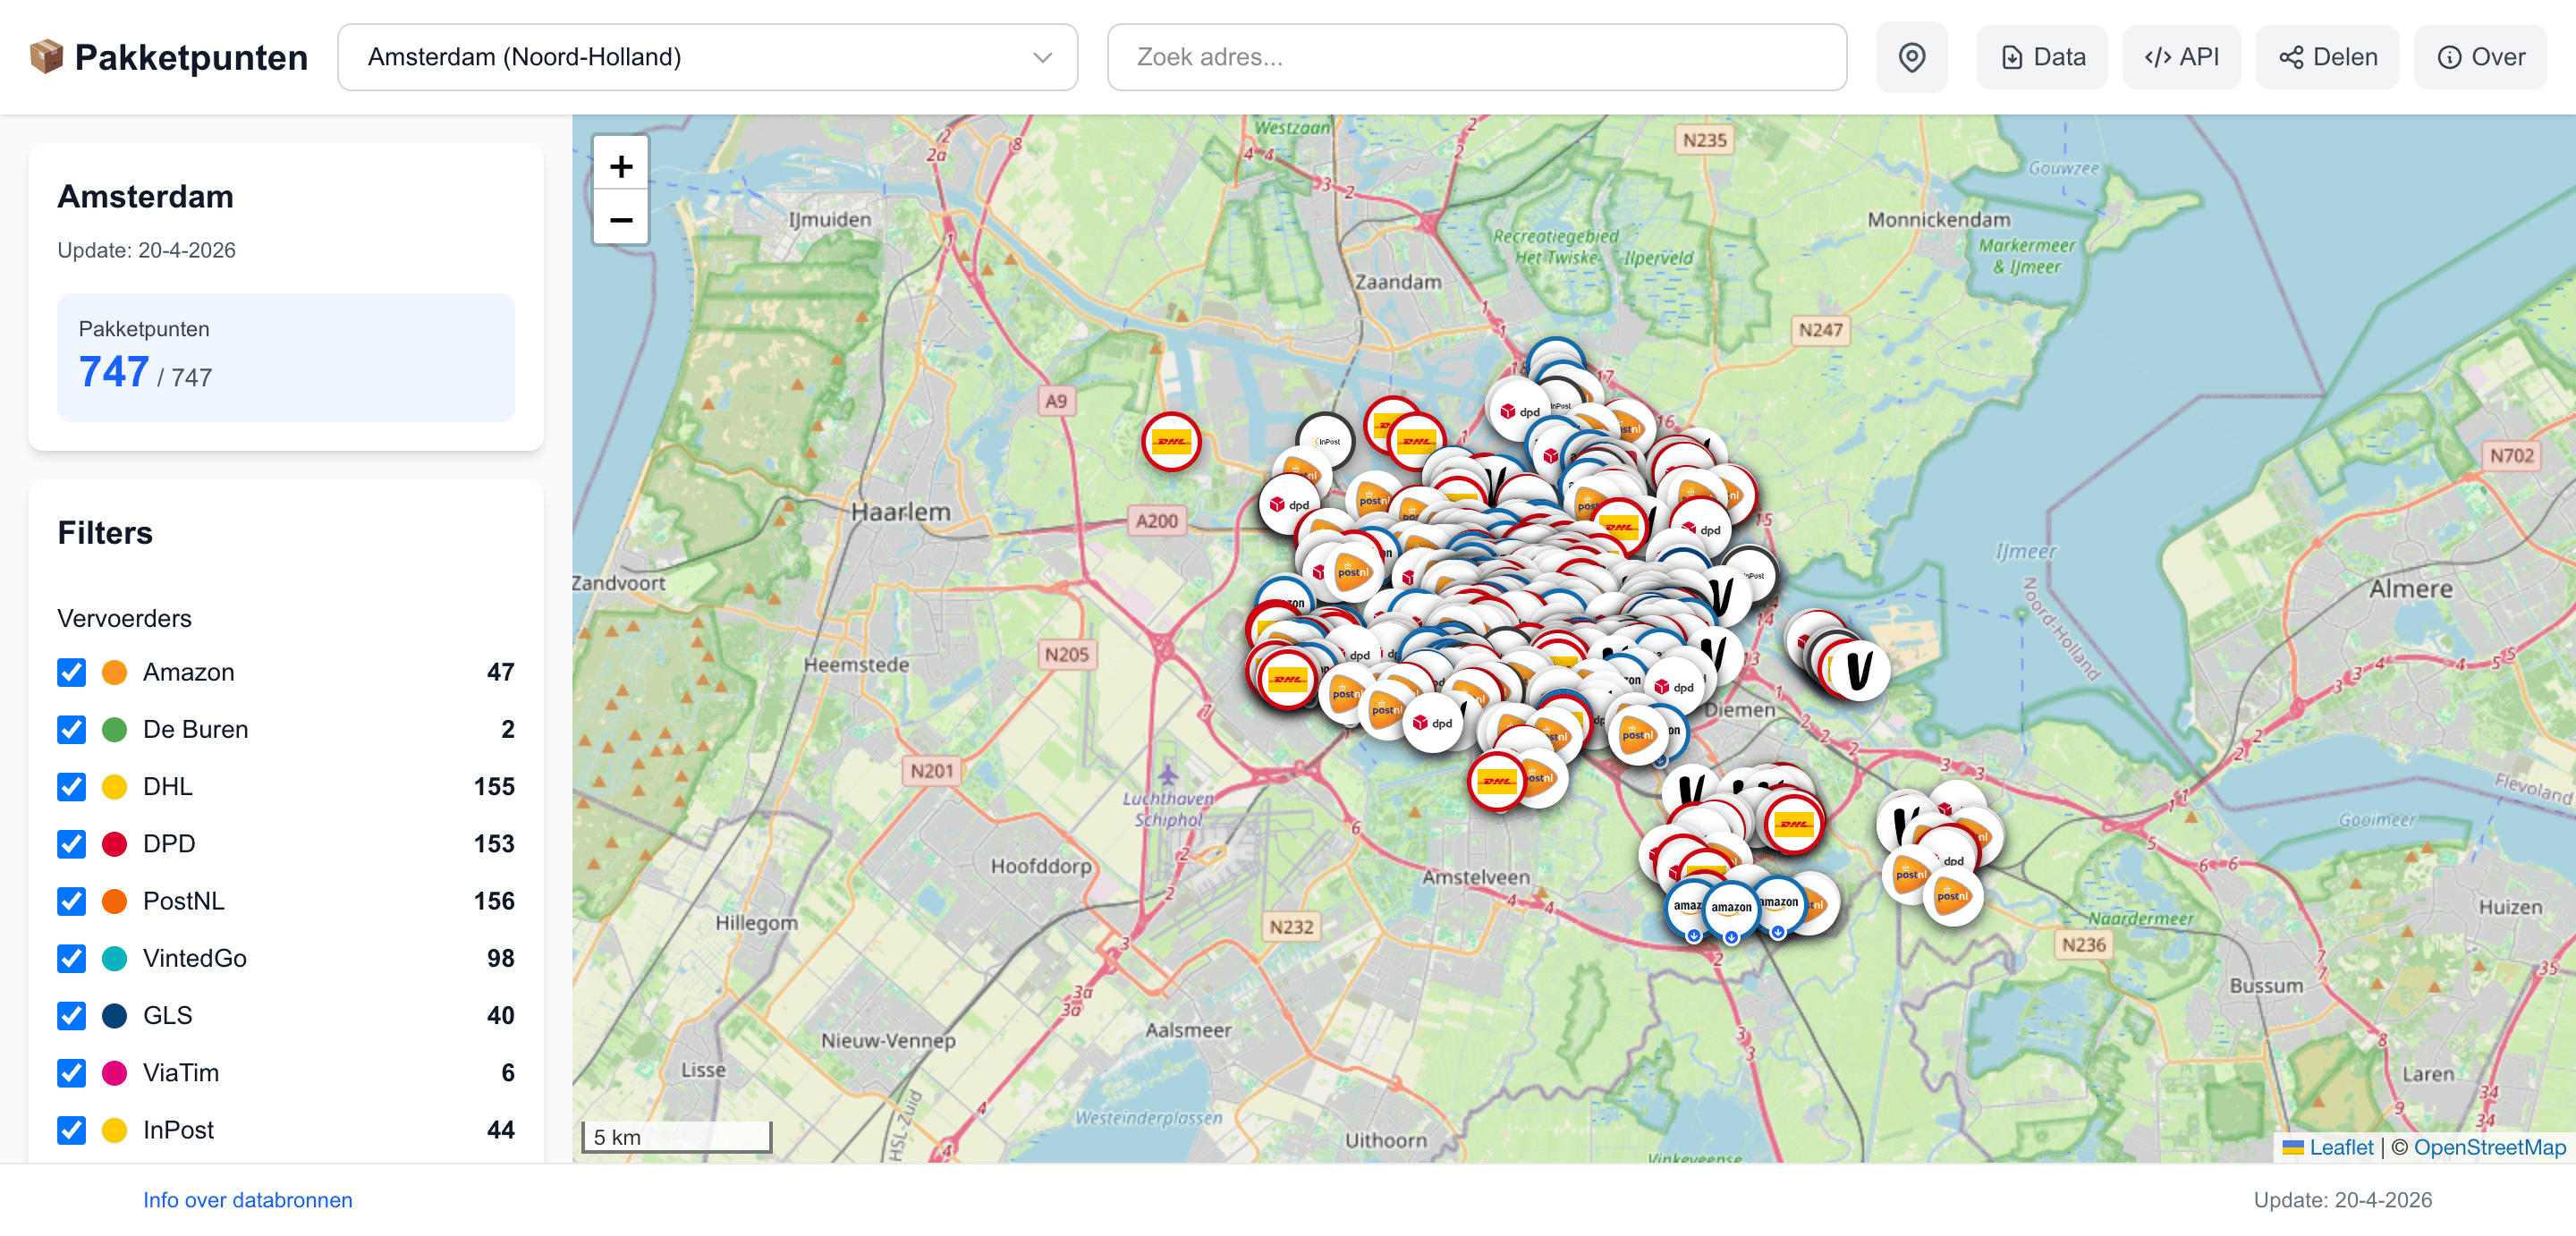Click the Pakketpunten package logo icon
This screenshot has height=1236, width=2576.
[x=46, y=57]
